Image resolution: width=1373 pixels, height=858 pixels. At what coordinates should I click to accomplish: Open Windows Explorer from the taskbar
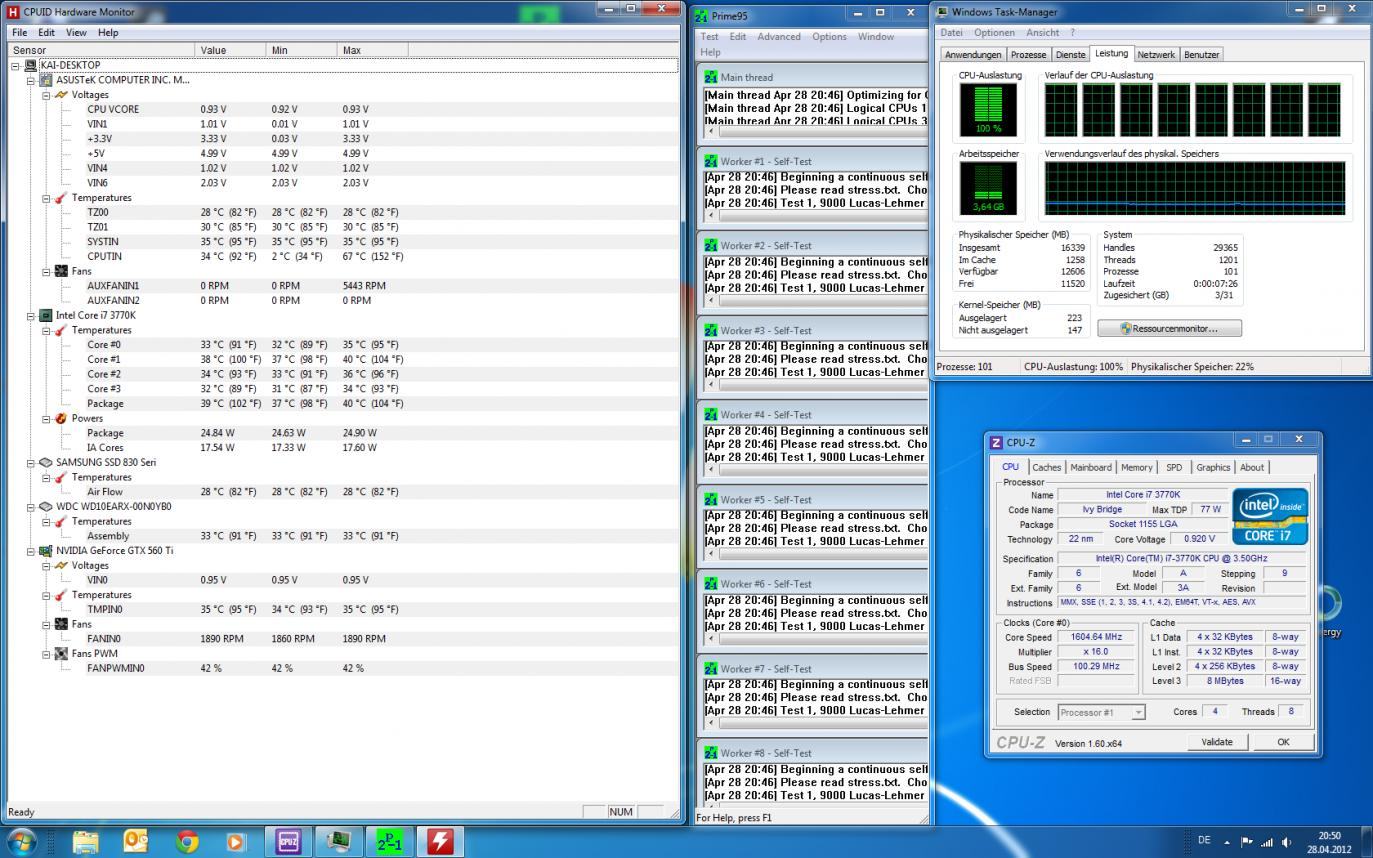point(86,841)
